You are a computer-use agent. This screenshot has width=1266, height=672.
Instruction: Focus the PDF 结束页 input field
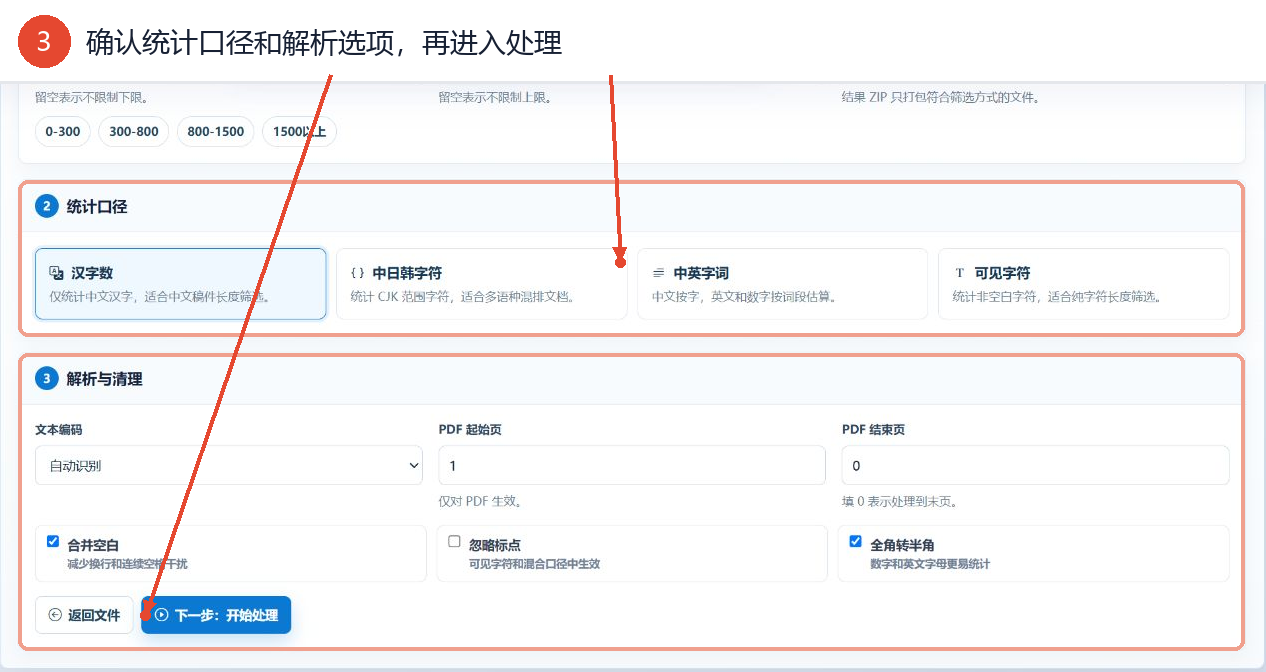1035,465
